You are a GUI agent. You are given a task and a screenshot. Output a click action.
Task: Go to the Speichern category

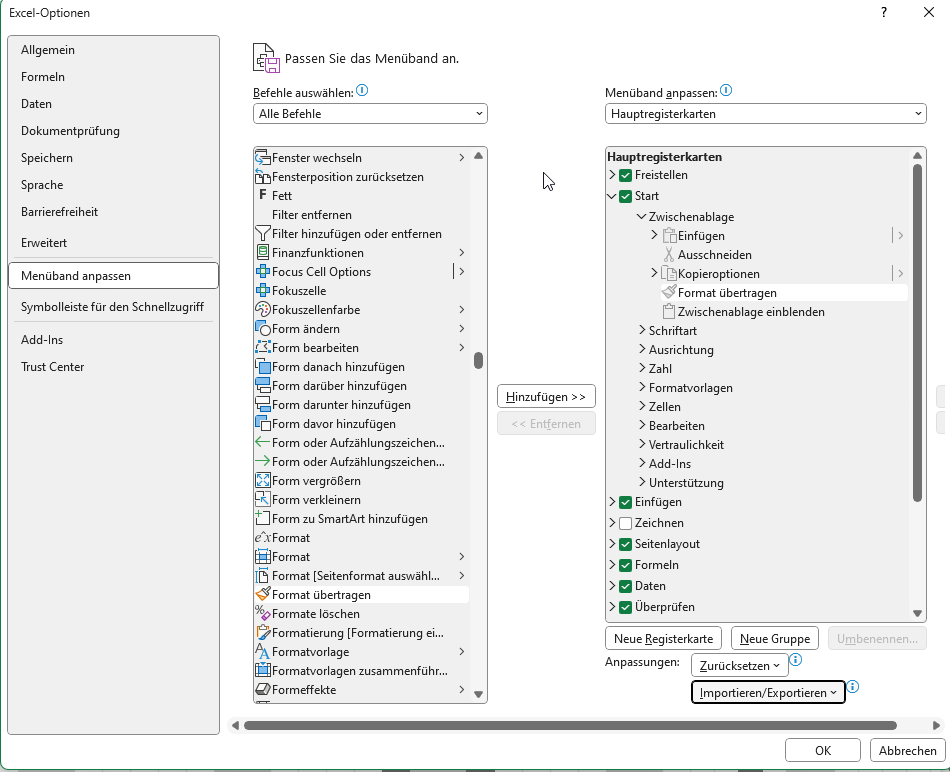[x=113, y=158]
